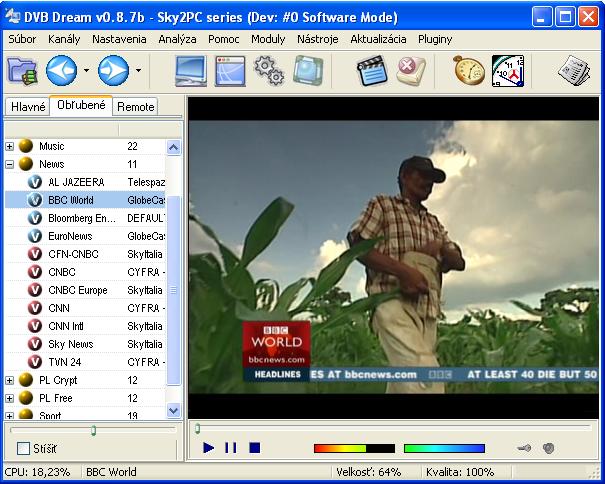Click the signal quality green-blue bar
This screenshot has width=605, height=484.
pos(444,448)
